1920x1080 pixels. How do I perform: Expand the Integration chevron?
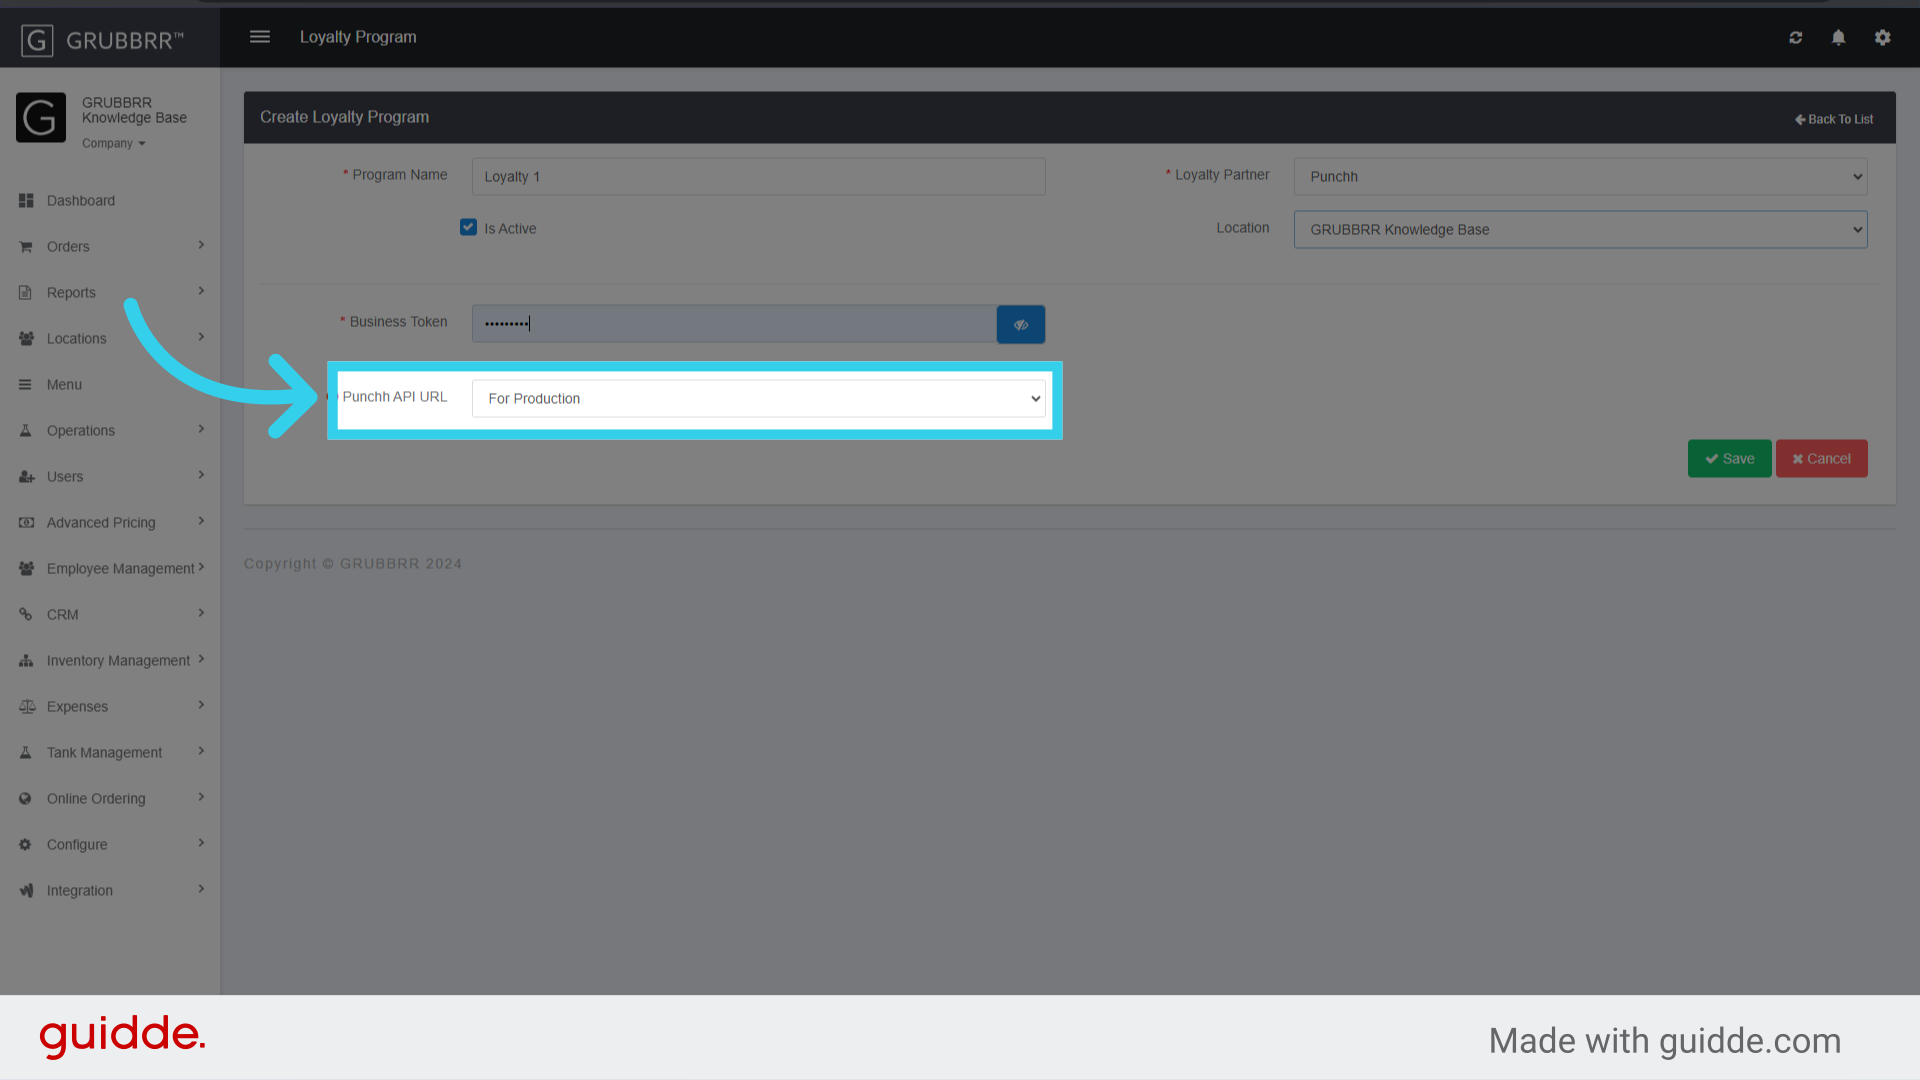(201, 889)
